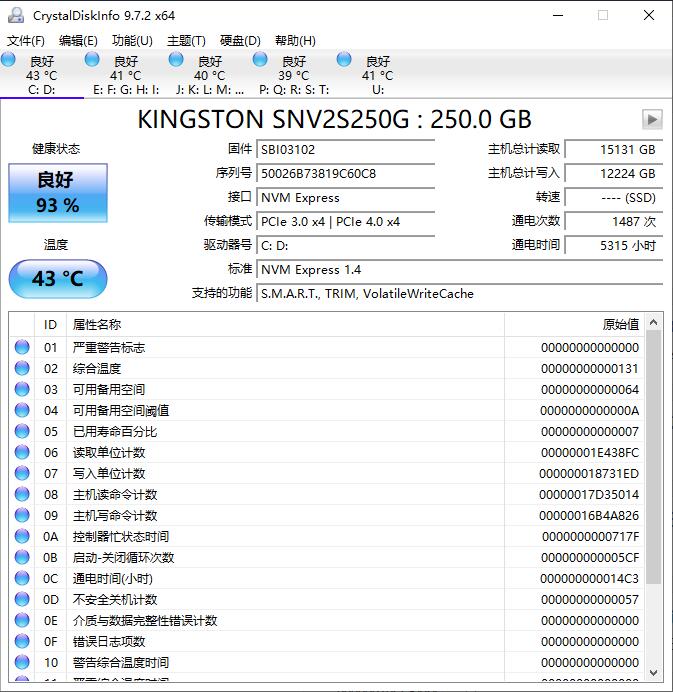Click status orb for attribute 0F 错误日志项数

[x=22, y=641]
